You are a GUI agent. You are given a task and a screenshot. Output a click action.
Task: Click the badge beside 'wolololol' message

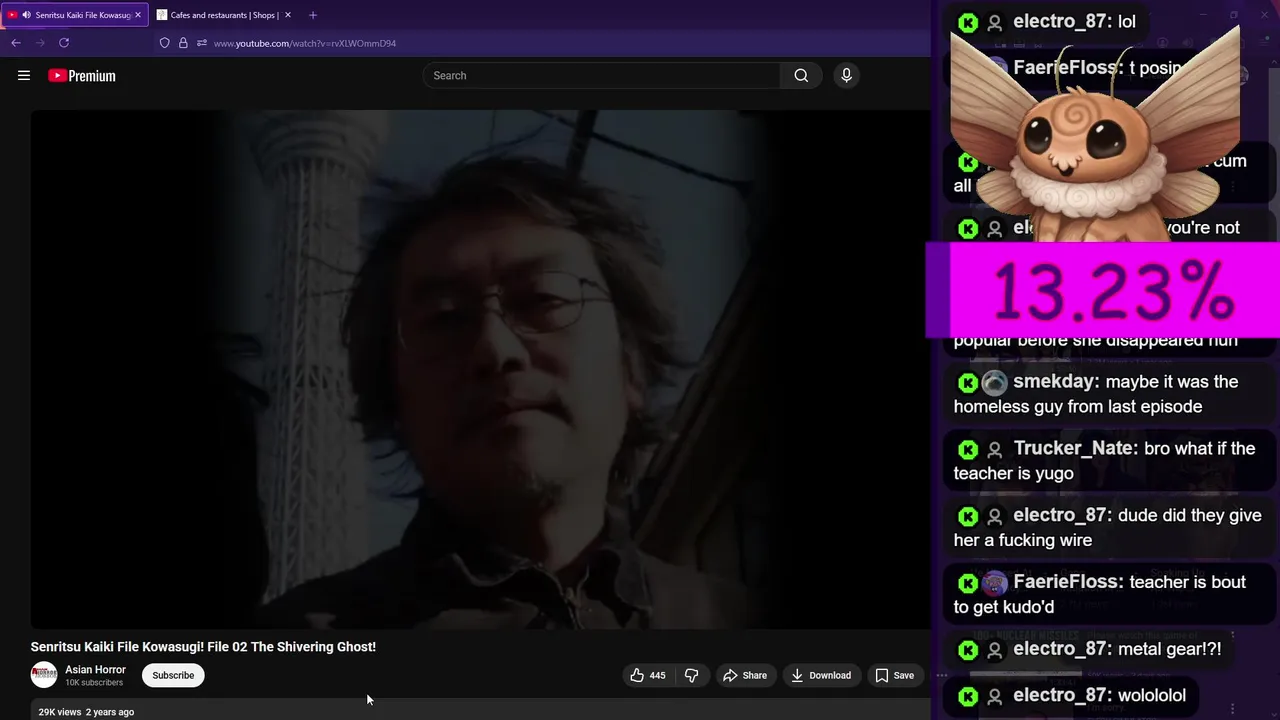(x=968, y=696)
